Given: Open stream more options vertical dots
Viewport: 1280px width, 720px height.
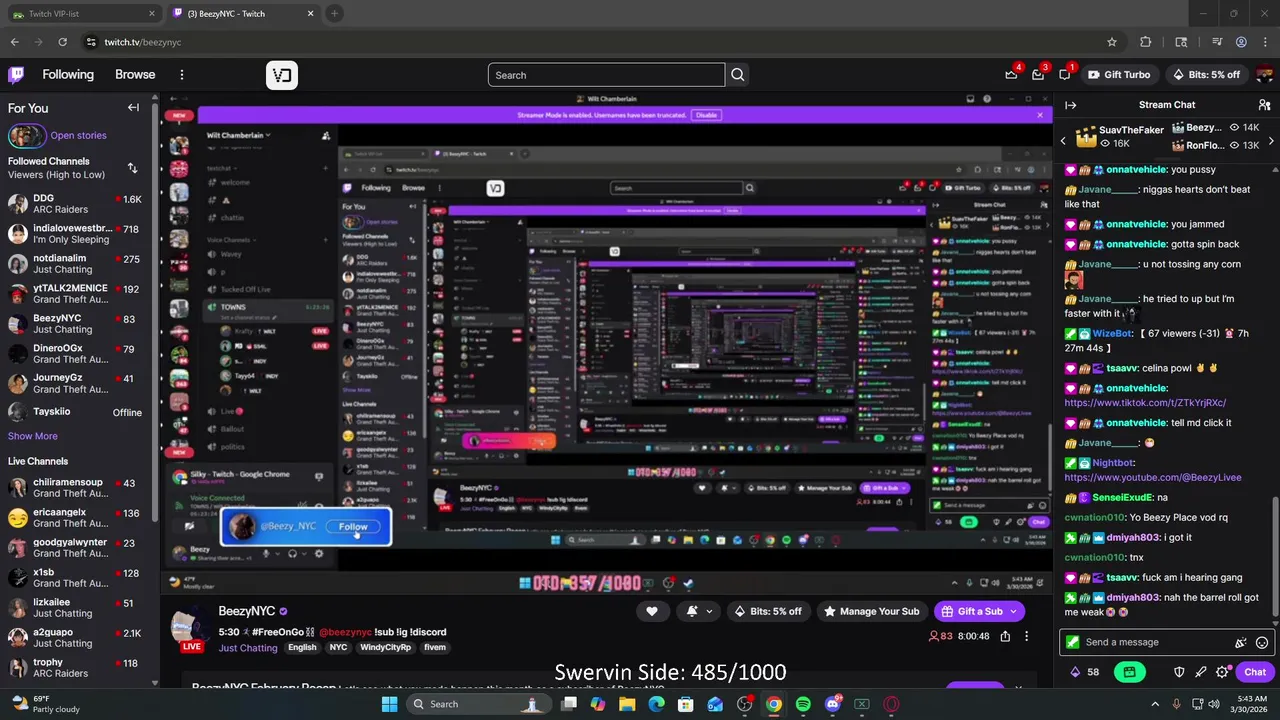Looking at the screenshot, I should point(1026,636).
